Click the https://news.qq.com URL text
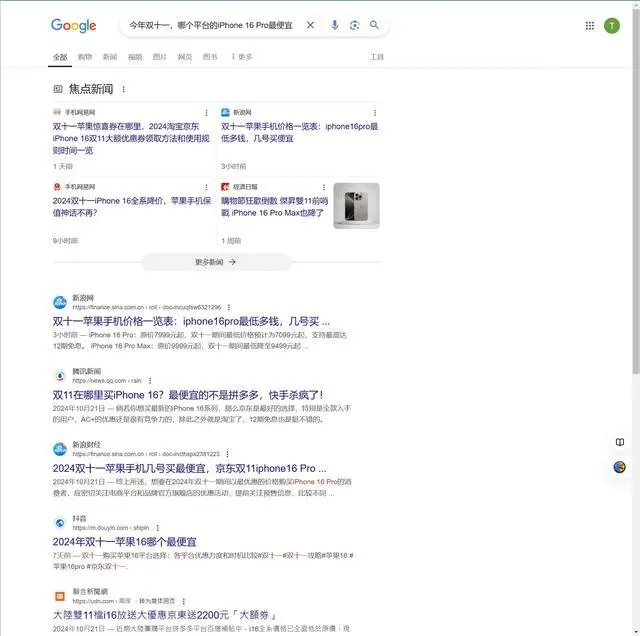The image size is (640, 636). [107, 380]
